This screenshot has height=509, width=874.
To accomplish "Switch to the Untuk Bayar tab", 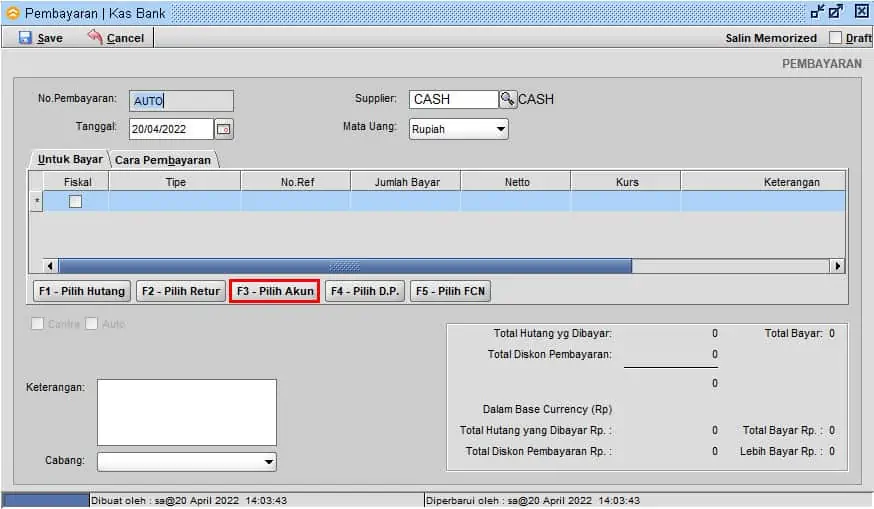I will [70, 159].
